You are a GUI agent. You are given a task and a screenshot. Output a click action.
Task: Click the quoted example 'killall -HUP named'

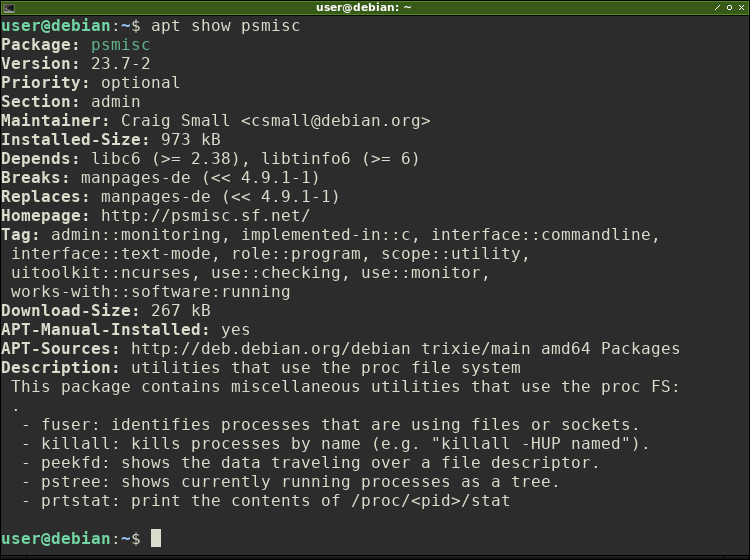[531, 444]
